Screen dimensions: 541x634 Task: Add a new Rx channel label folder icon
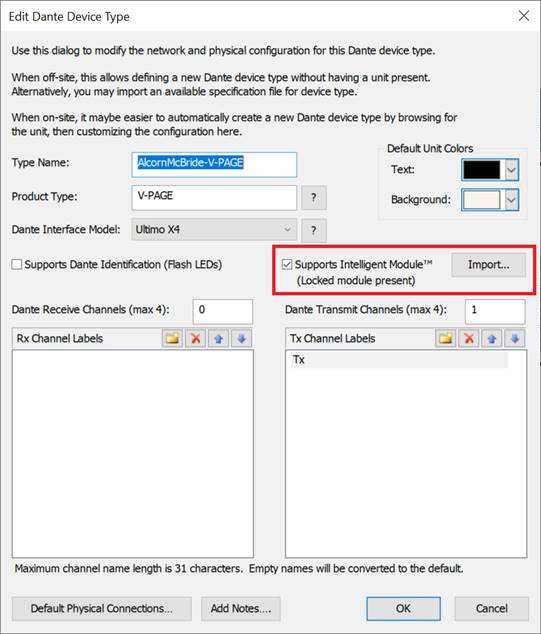[172, 338]
